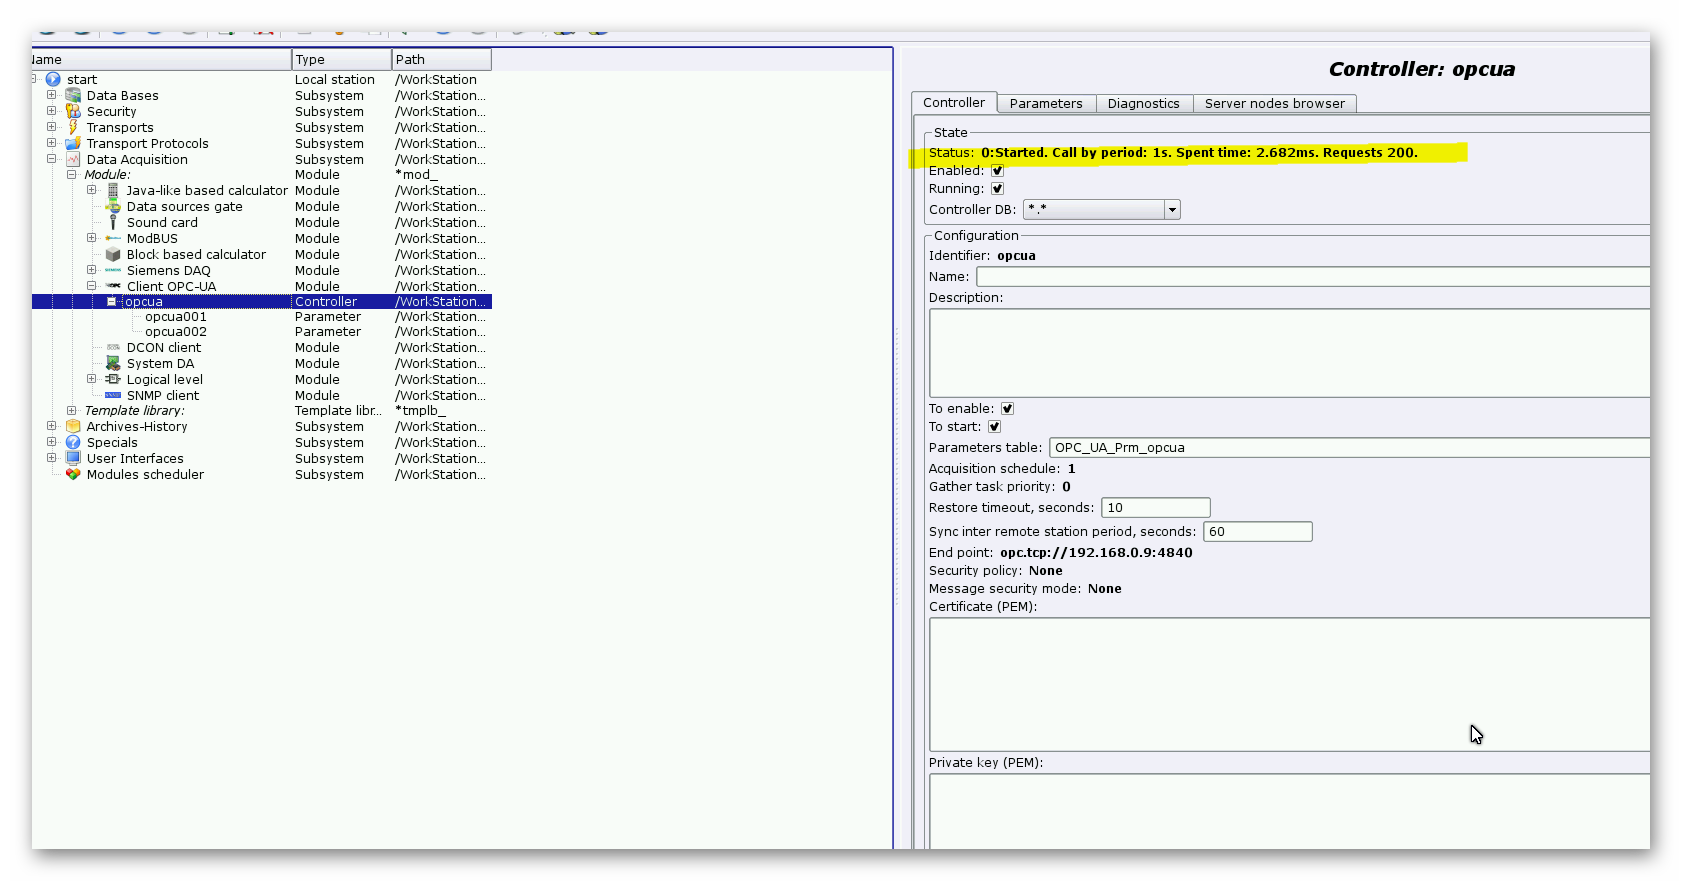Click the Block based calculator cube icon
1682x881 pixels.
coord(113,255)
